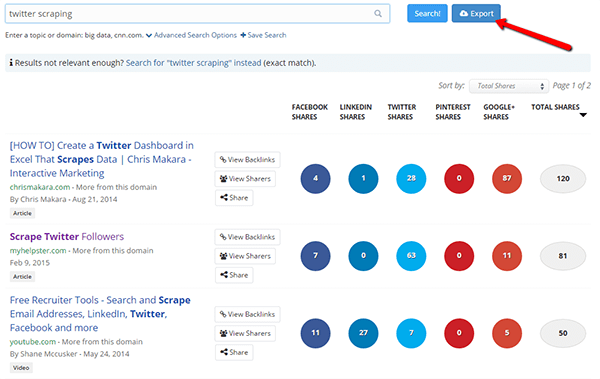Click Facebook shares circle showing 4

(x=315, y=178)
